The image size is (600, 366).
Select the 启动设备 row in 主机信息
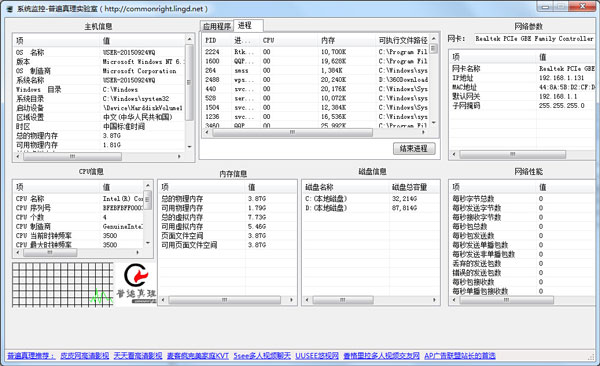pyautogui.click(x=99, y=108)
